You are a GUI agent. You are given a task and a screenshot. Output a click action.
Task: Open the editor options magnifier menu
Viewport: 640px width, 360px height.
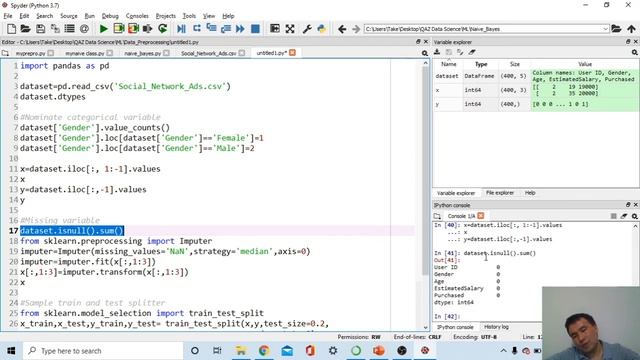(425, 53)
